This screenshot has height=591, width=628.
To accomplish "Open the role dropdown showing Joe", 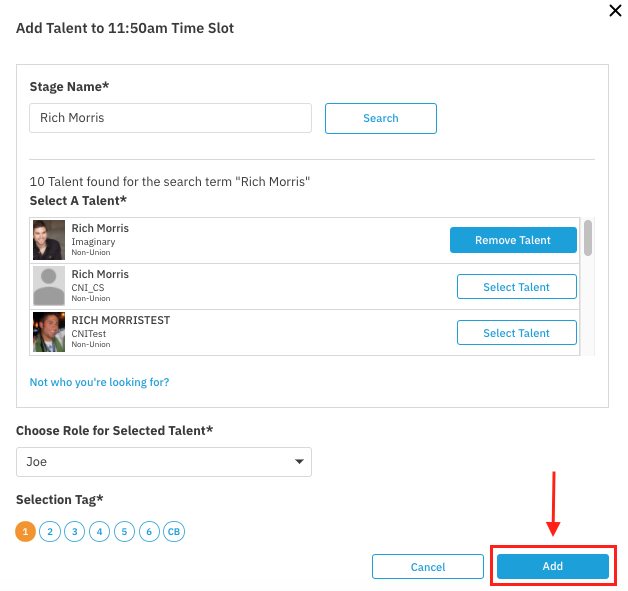I will 164,462.
